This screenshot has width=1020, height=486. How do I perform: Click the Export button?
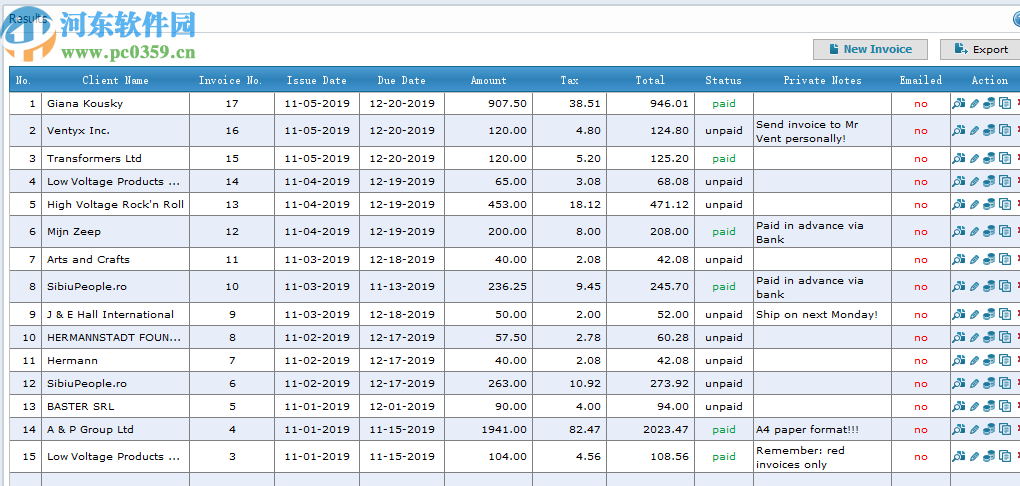pyautogui.click(x=980, y=49)
